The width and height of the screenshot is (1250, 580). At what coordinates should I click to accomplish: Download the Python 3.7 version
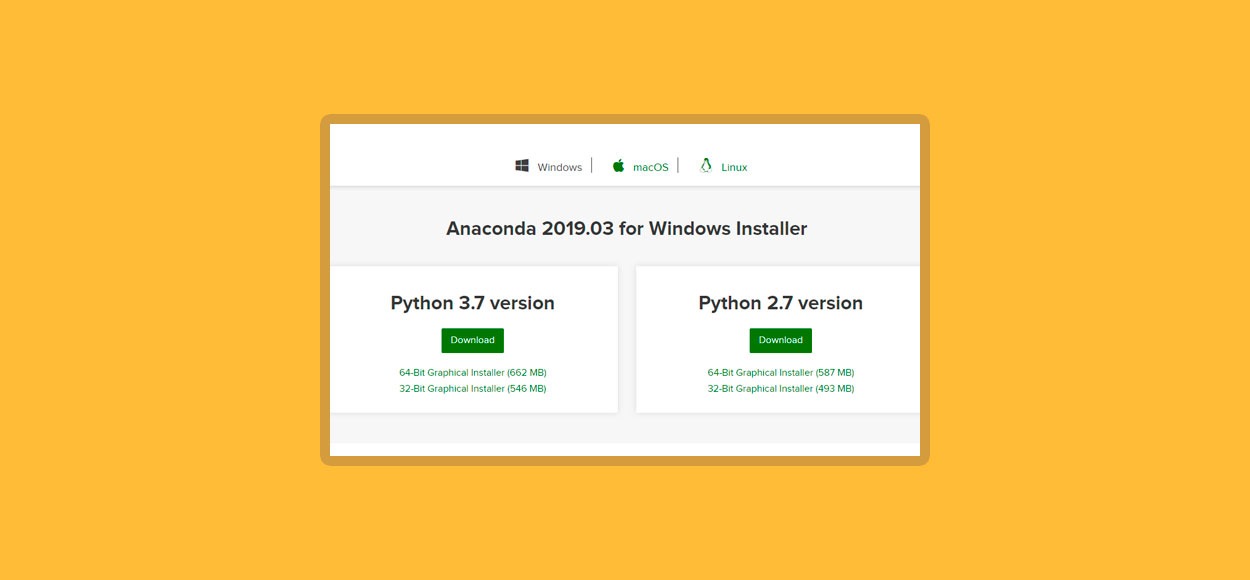pos(472,340)
